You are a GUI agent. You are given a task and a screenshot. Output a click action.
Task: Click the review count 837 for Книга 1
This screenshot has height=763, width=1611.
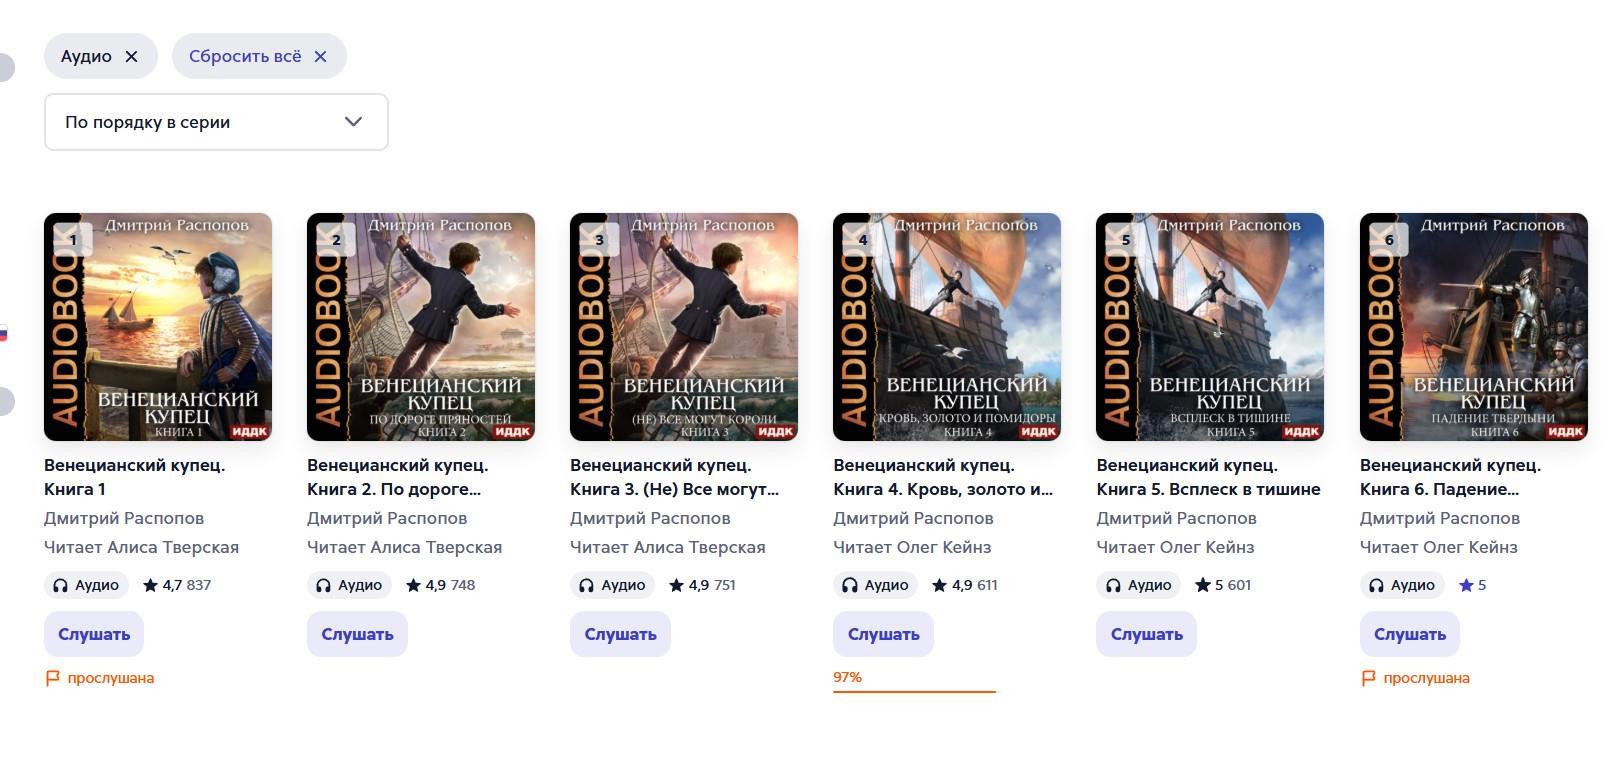(199, 585)
